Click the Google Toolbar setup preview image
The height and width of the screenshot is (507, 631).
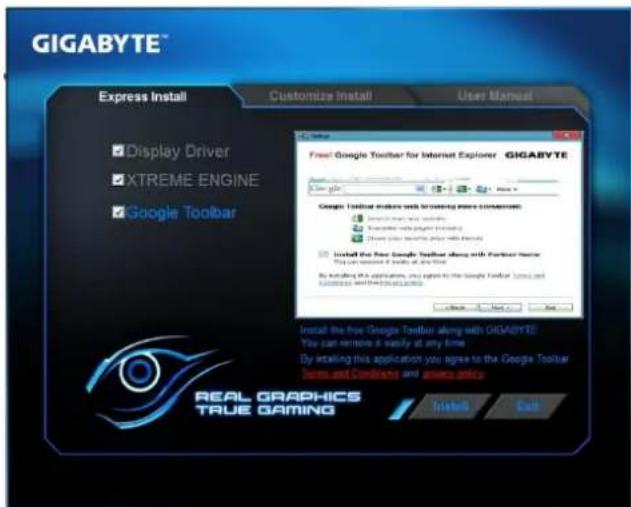(439, 224)
